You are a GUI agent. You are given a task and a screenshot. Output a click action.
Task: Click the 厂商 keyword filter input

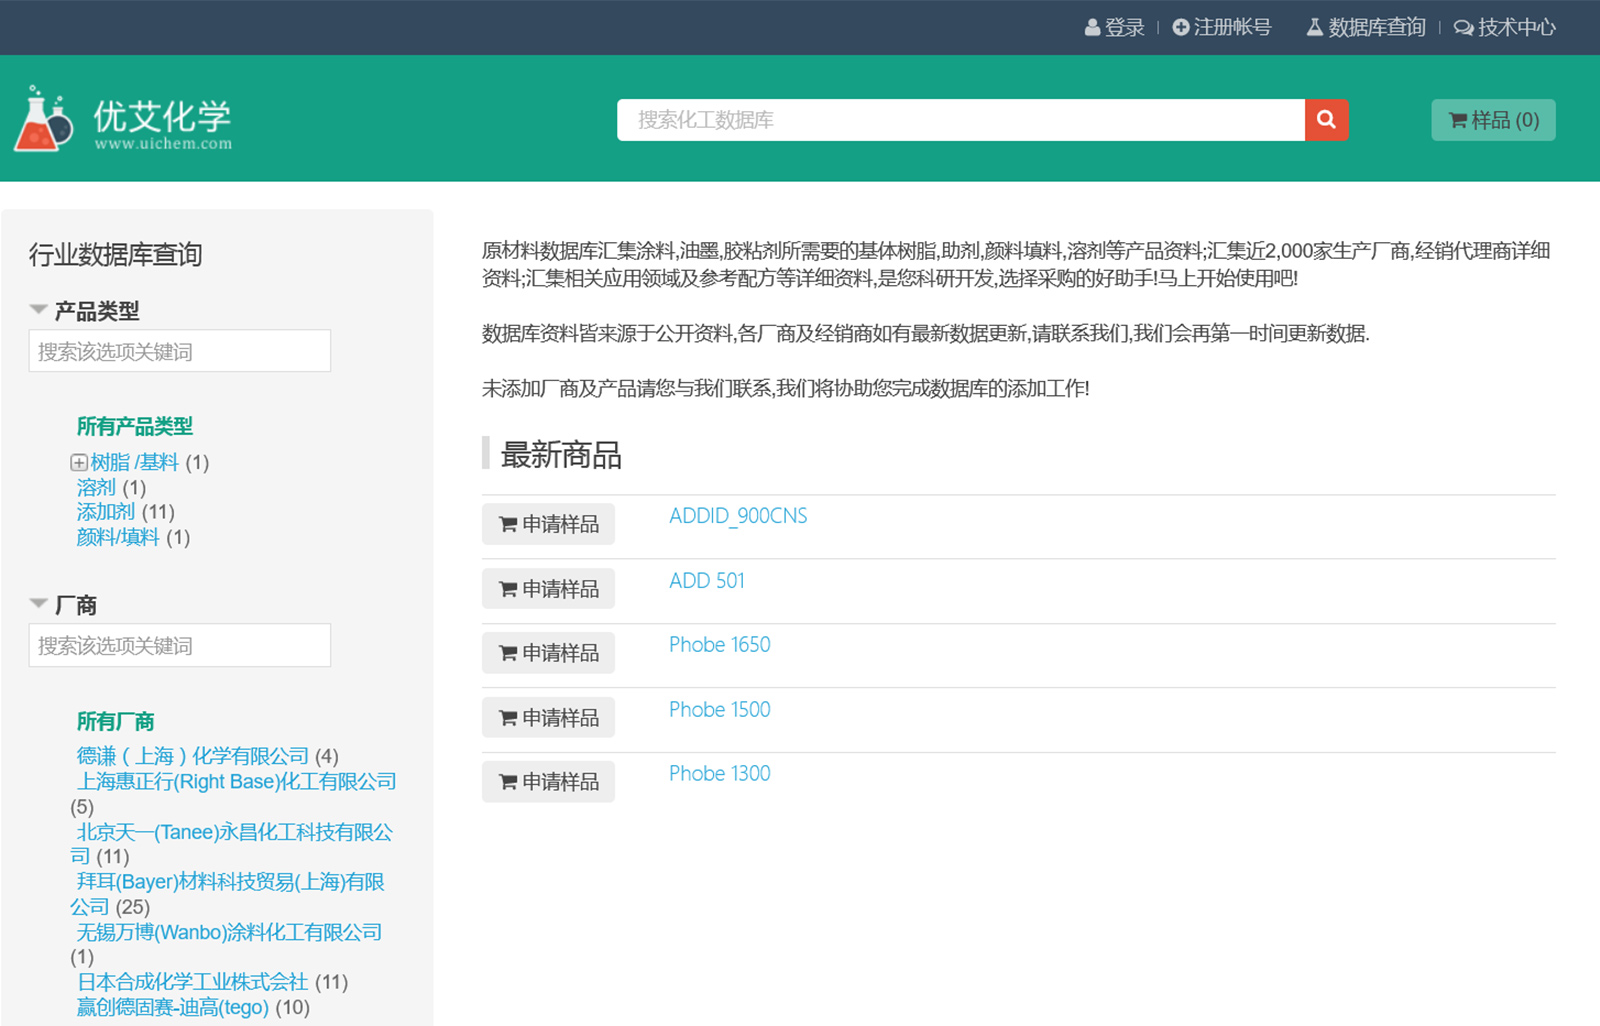coord(180,645)
